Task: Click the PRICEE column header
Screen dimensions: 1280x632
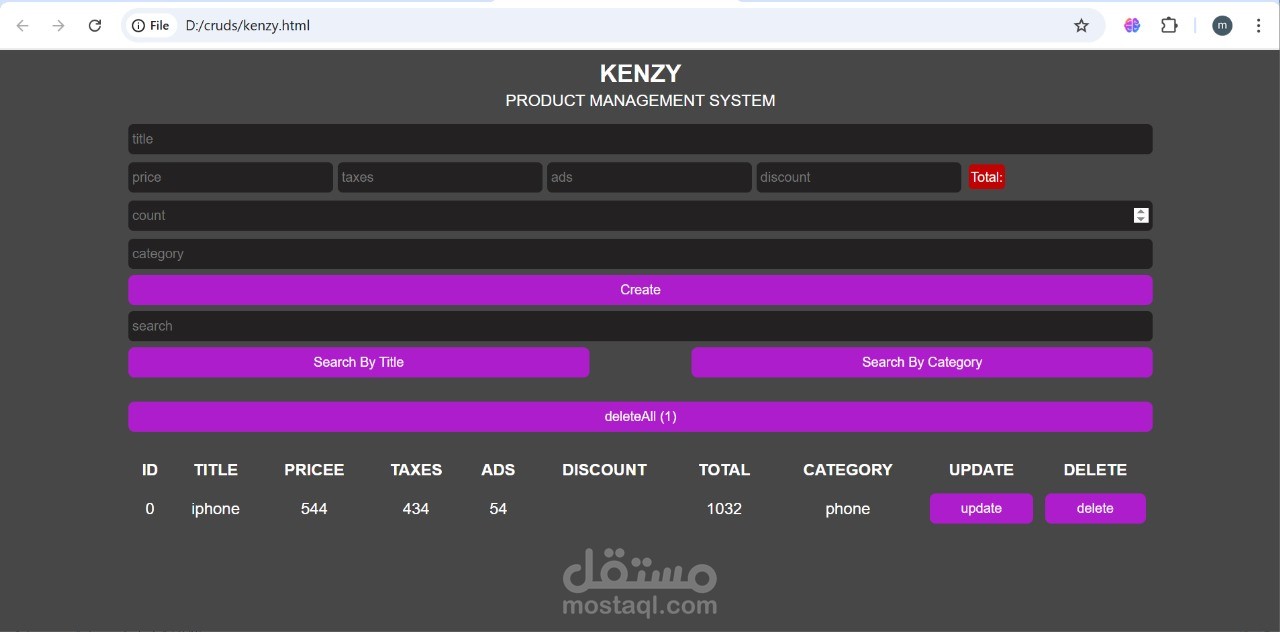Action: click(314, 470)
